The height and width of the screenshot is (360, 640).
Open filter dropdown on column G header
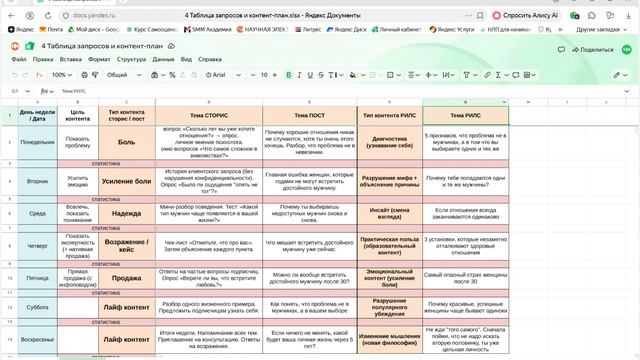pyautogui.click(x=504, y=102)
